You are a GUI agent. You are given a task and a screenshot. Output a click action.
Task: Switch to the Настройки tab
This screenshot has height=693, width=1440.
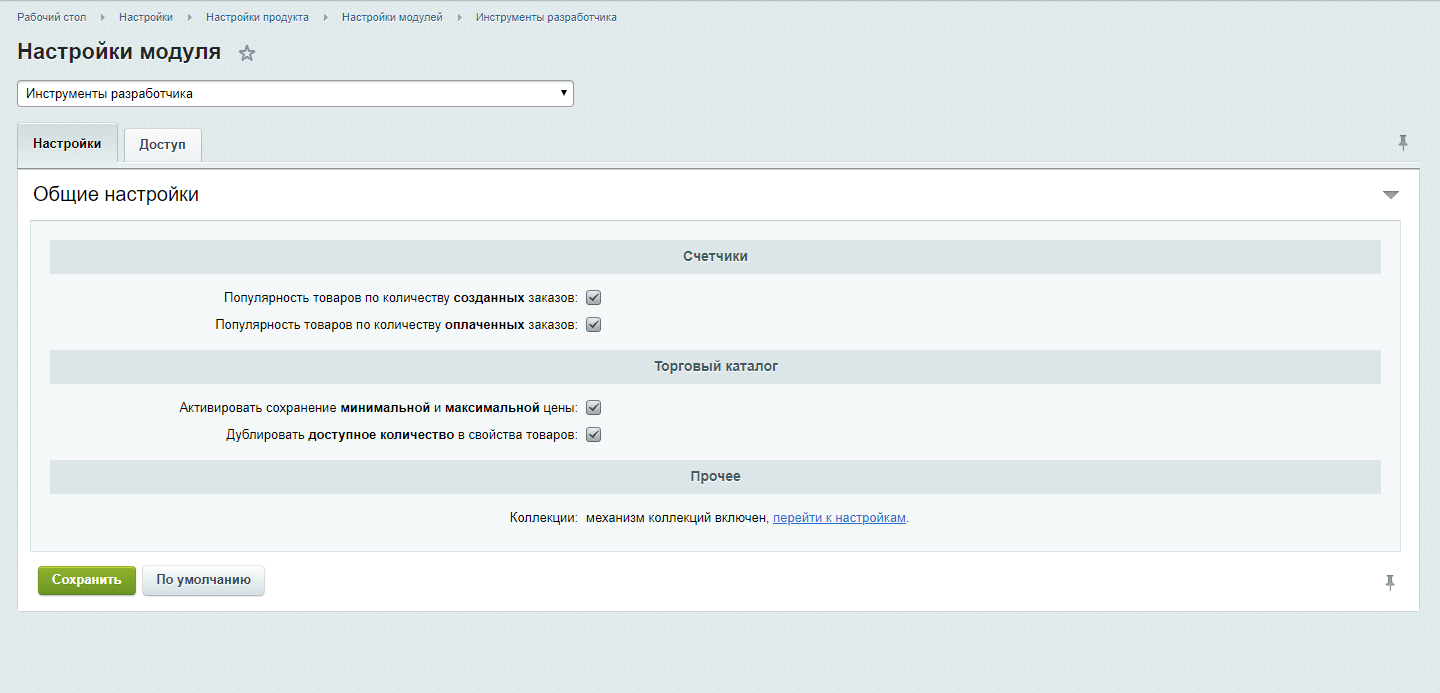[x=67, y=144]
